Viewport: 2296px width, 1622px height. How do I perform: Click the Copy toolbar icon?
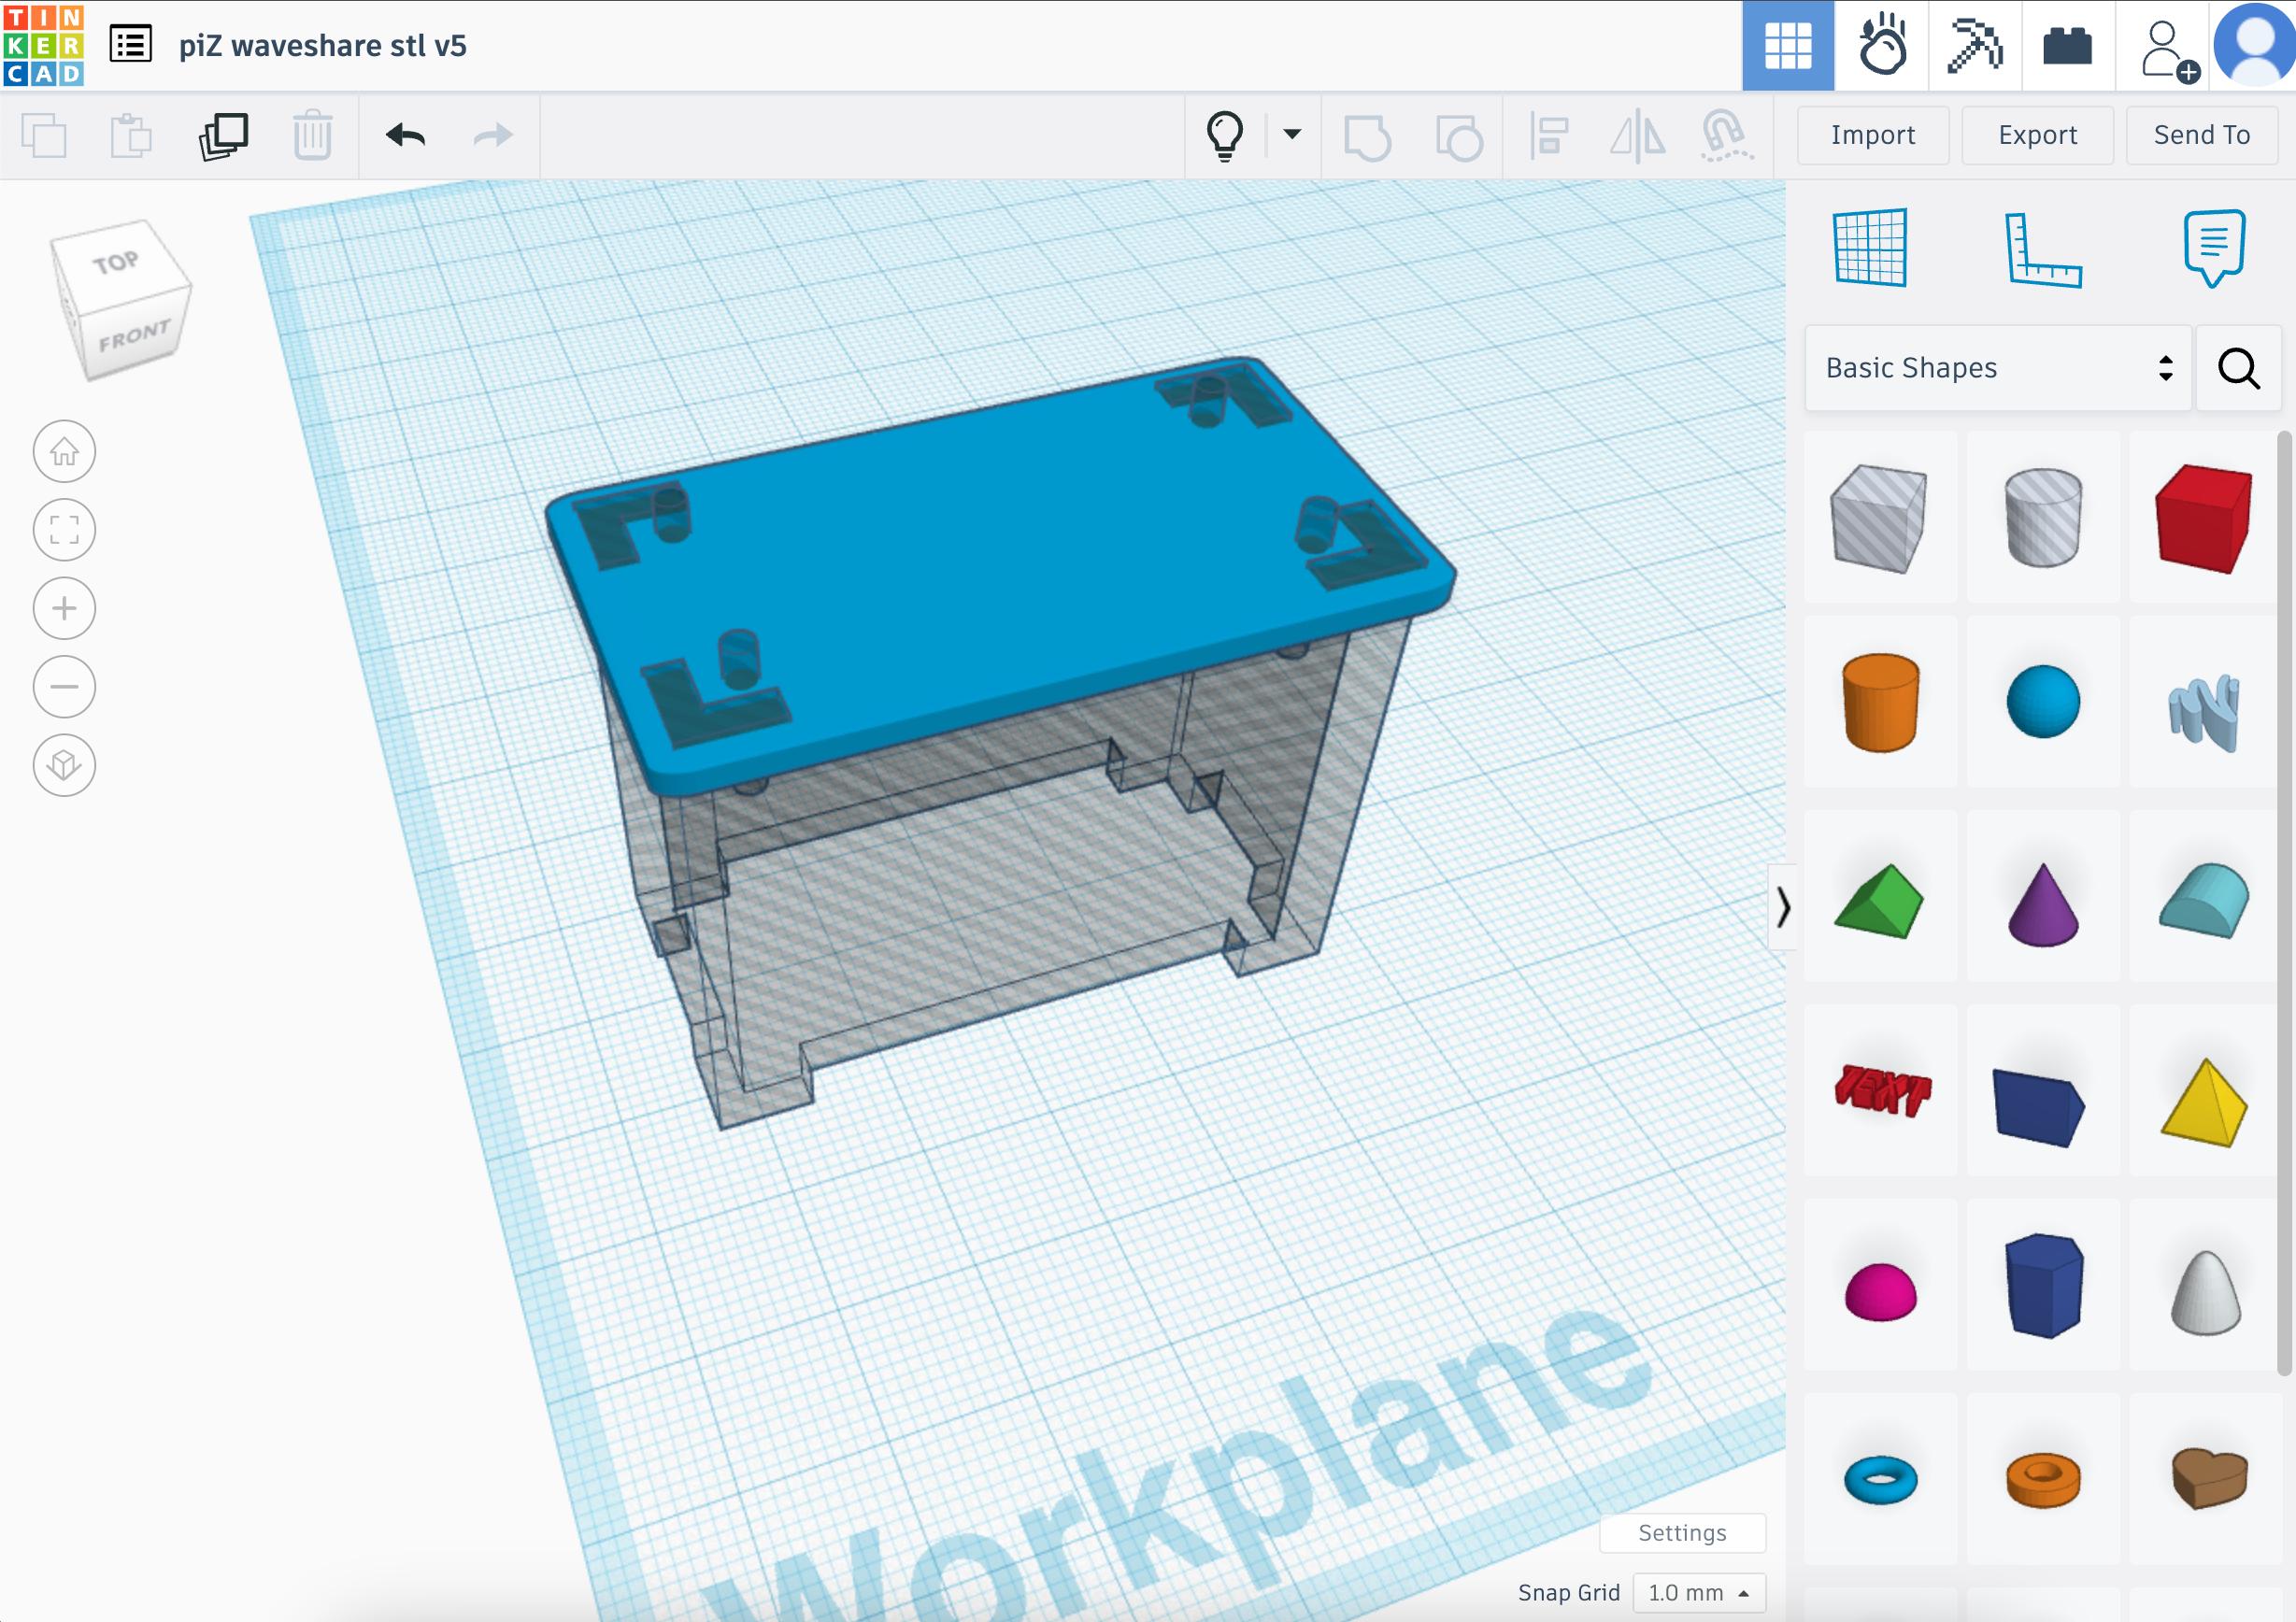click(44, 135)
